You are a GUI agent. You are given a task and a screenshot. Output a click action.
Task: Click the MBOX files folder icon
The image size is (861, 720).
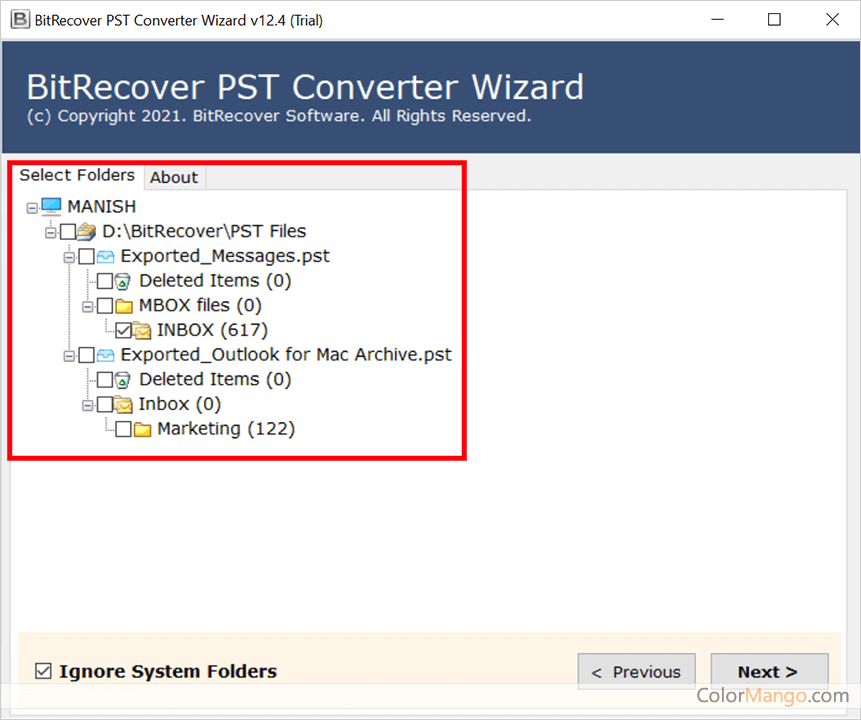click(x=124, y=306)
